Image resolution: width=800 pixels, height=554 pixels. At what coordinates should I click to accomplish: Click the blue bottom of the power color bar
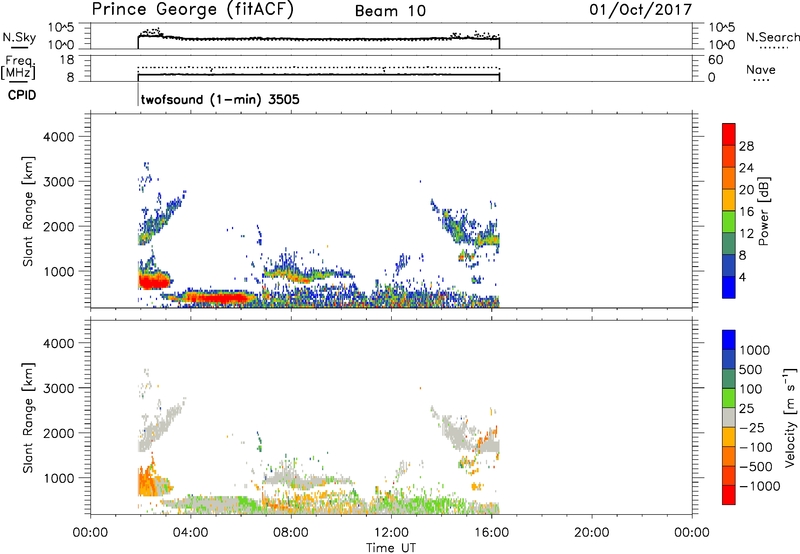(729, 287)
